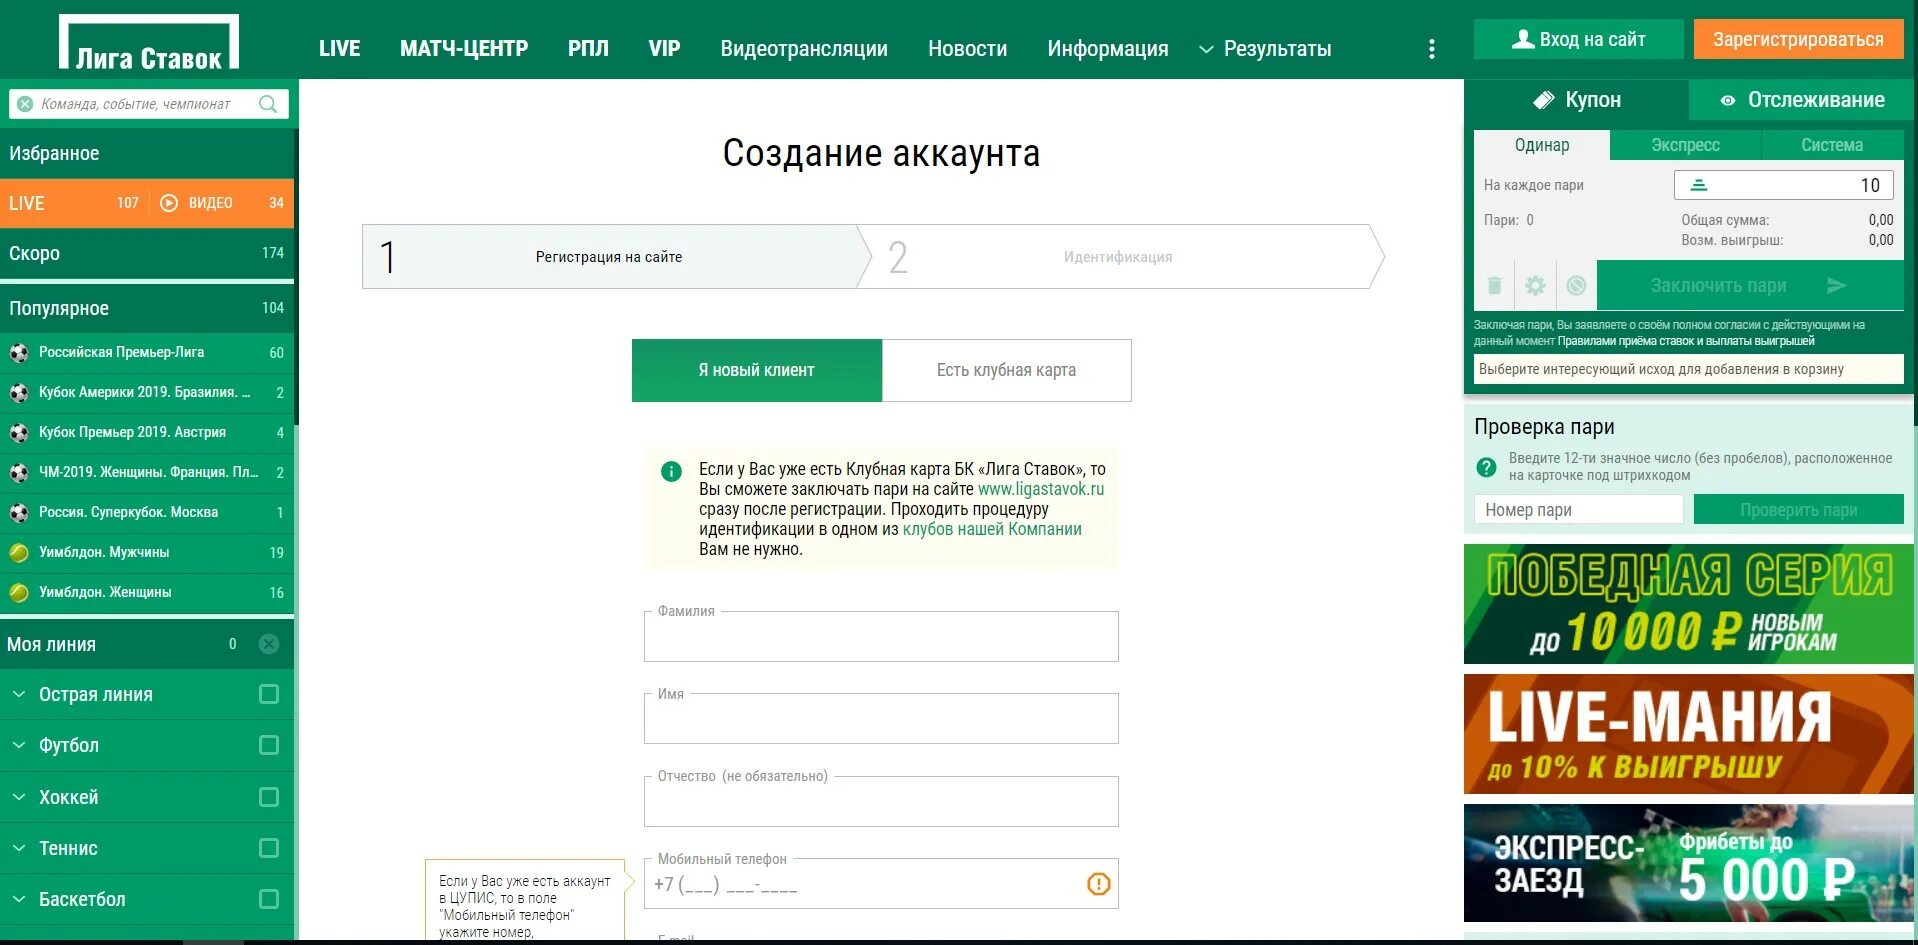Open the Правилами приёма ставок link

click(x=1685, y=341)
